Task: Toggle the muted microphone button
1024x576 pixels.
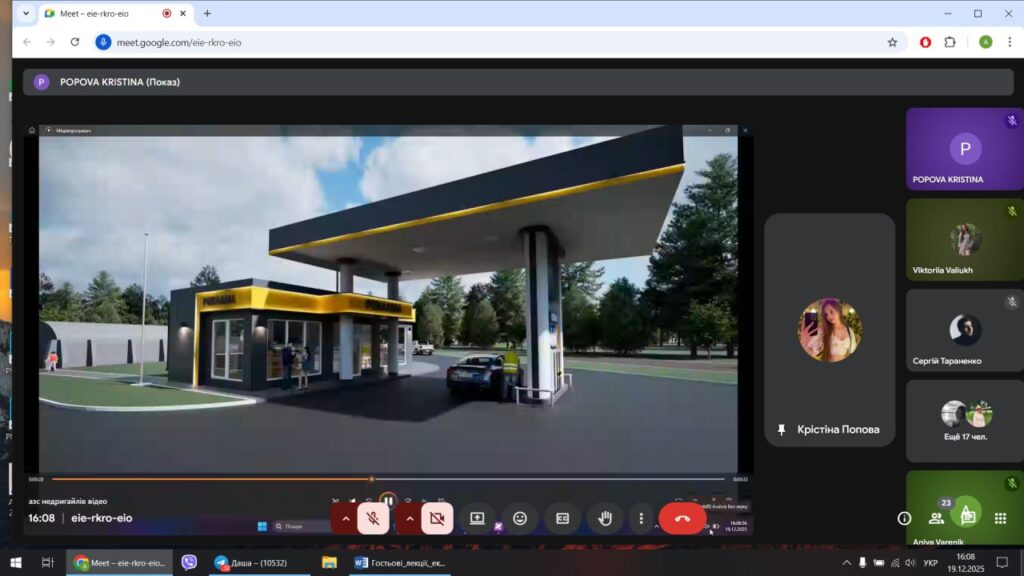Action: (x=373, y=518)
